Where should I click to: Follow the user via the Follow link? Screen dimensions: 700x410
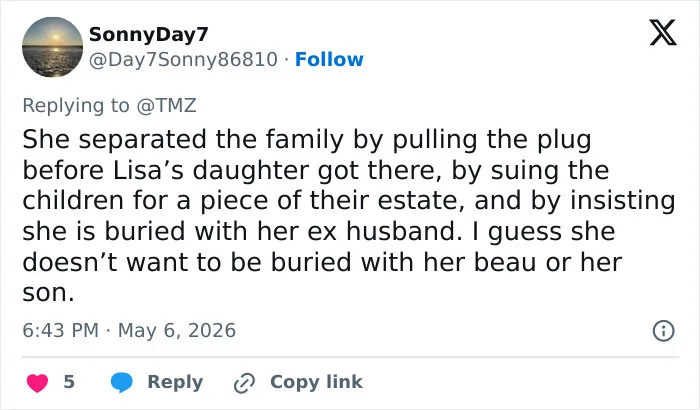329,59
